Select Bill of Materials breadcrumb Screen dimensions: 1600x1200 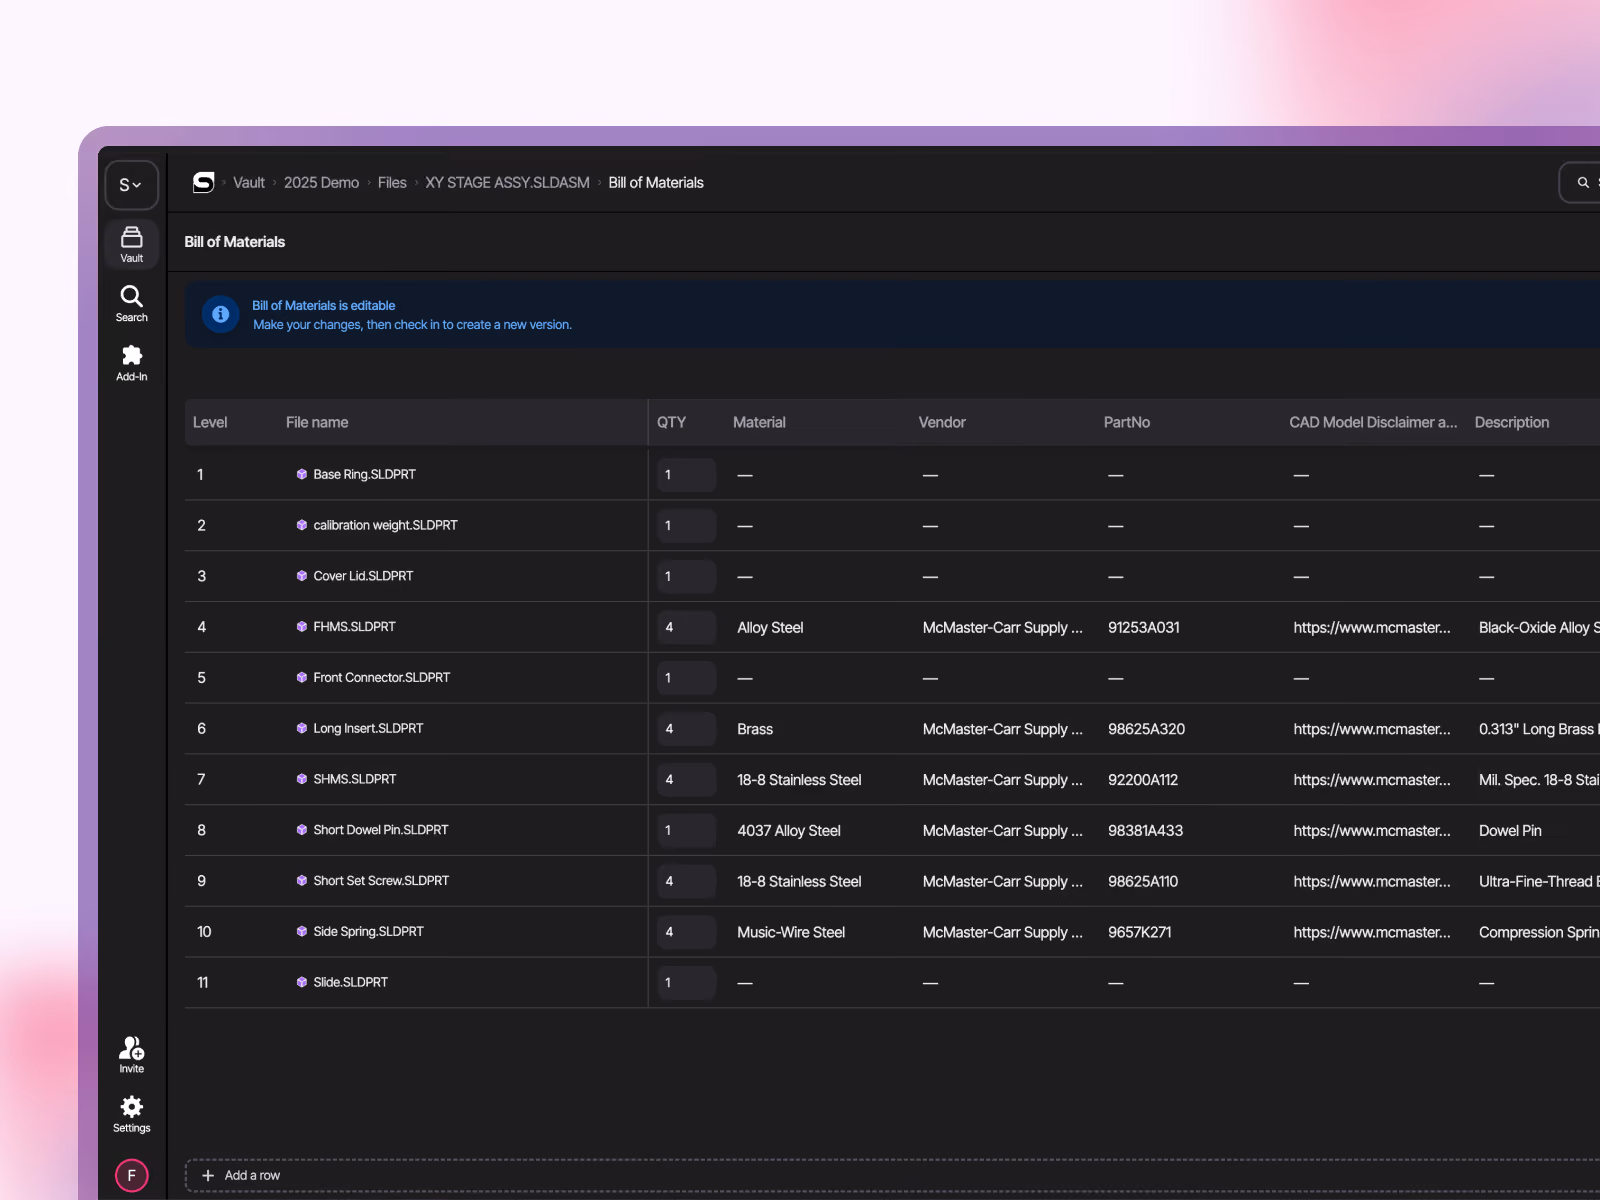pos(656,183)
